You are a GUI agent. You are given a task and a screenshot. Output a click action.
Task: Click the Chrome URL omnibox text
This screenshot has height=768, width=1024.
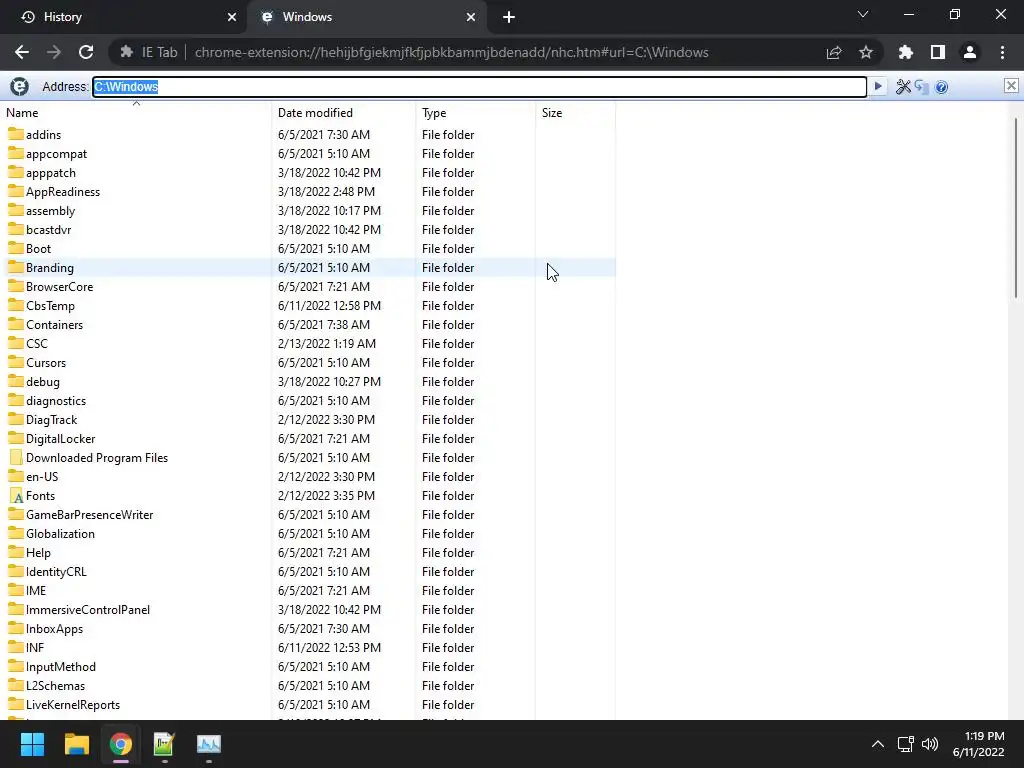click(x=451, y=52)
